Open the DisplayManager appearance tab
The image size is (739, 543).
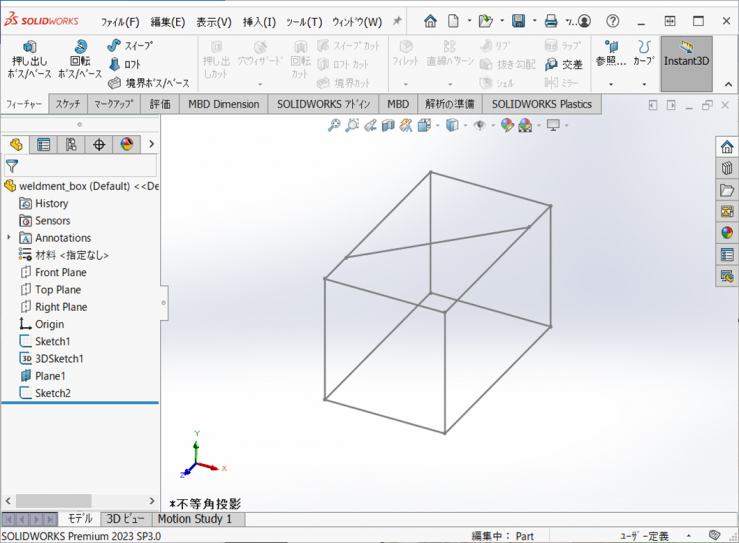pyautogui.click(x=126, y=144)
